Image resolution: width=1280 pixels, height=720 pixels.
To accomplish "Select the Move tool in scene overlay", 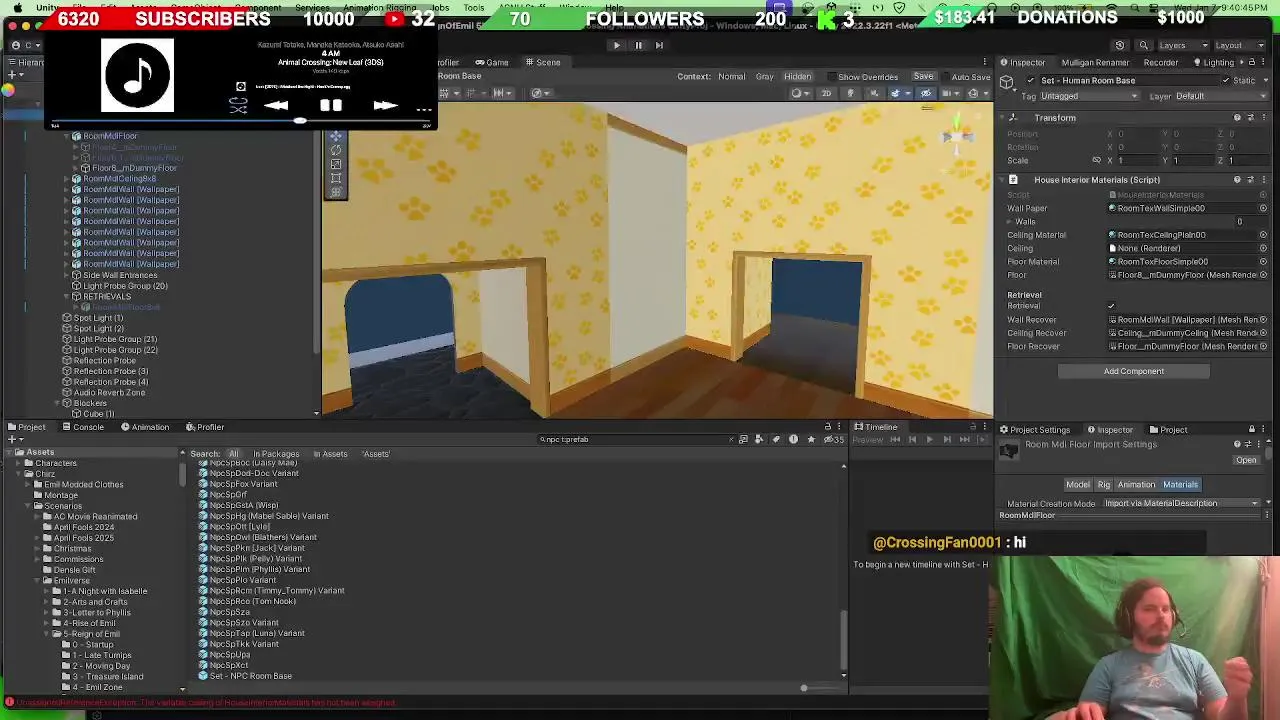I will pos(336,137).
